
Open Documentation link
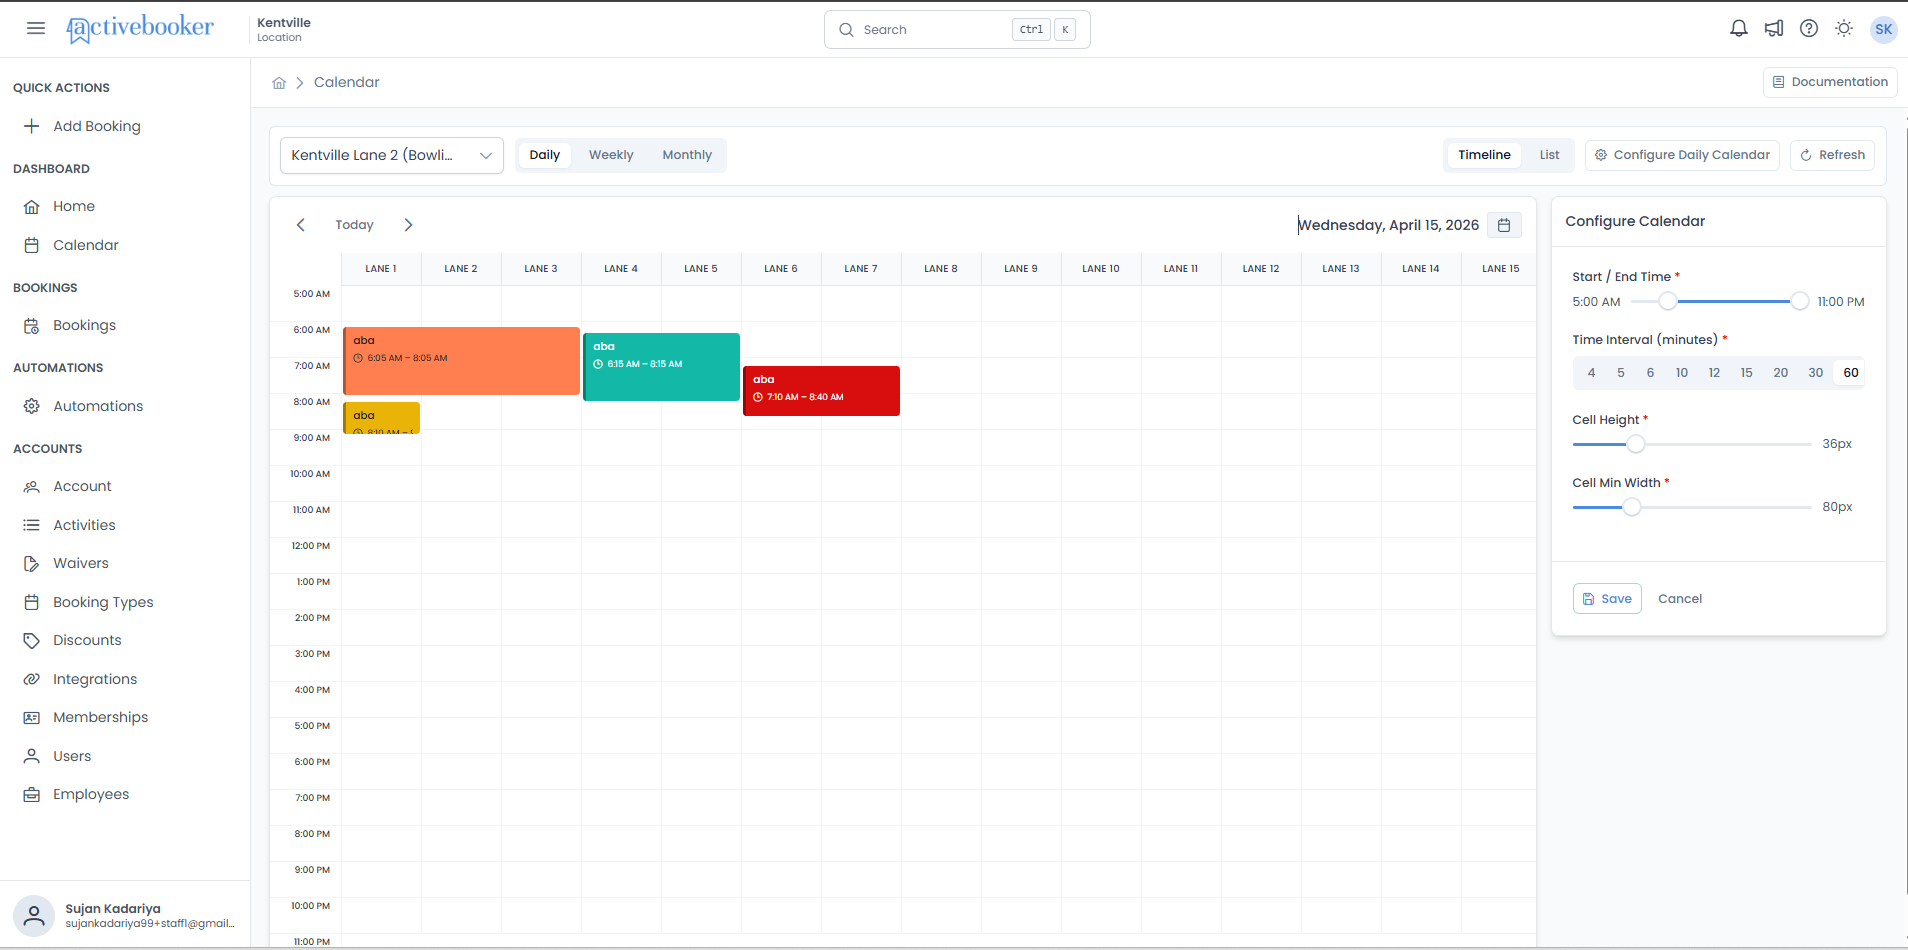(x=1830, y=82)
